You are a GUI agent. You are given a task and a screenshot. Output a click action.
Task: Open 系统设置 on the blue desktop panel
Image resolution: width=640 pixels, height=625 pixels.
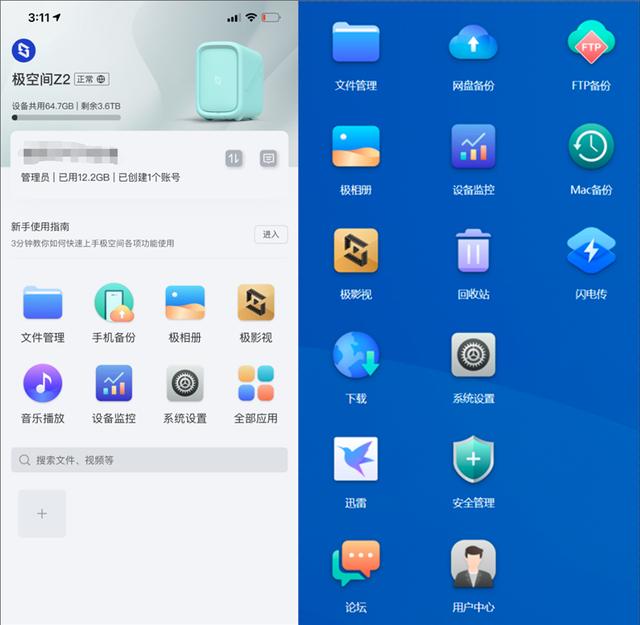(x=473, y=354)
